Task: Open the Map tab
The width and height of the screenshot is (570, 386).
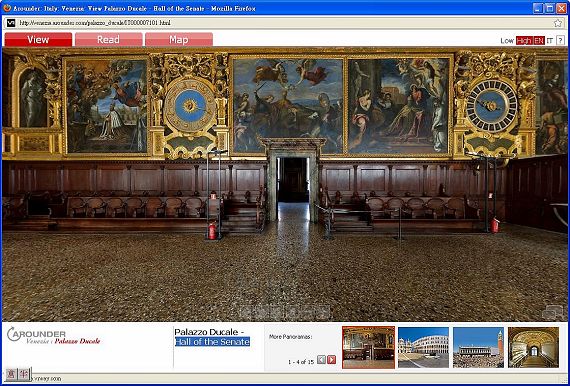Action: coord(179,40)
